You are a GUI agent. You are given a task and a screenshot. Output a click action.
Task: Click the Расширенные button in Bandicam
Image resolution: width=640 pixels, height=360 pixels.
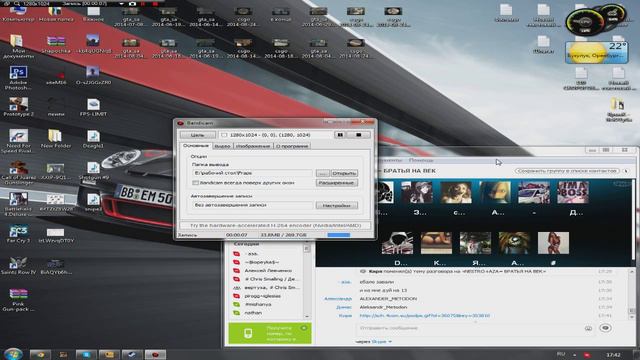337,183
